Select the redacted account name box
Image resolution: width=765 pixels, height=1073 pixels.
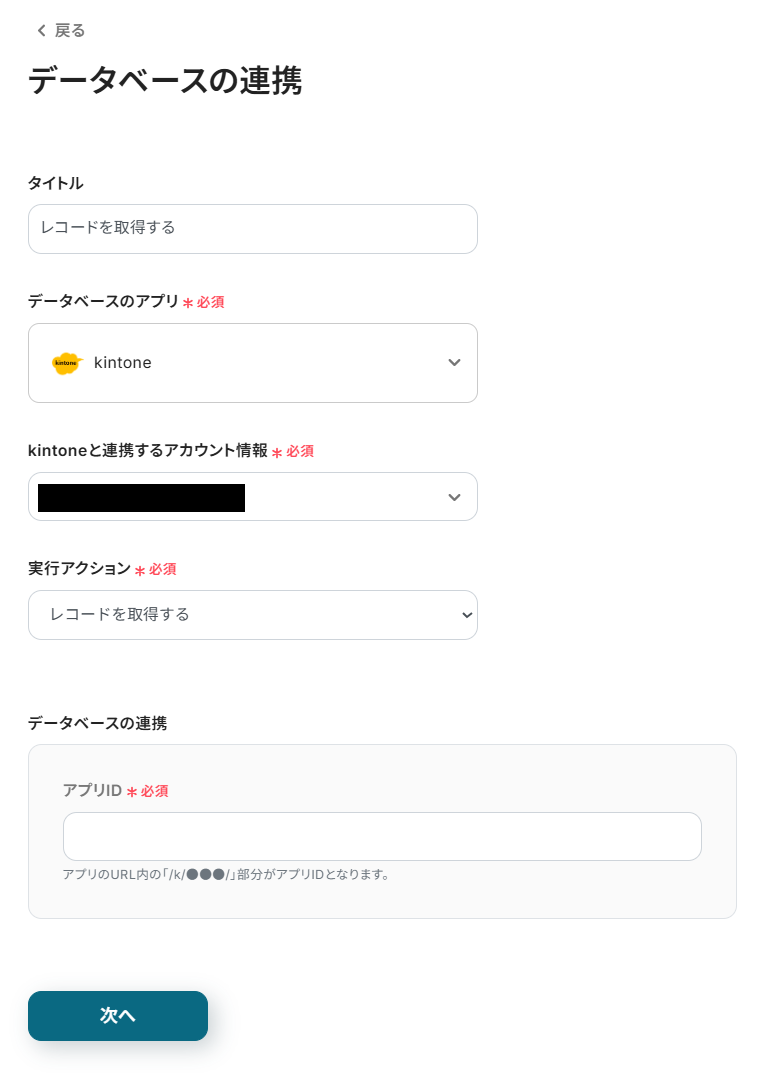[x=141, y=497]
